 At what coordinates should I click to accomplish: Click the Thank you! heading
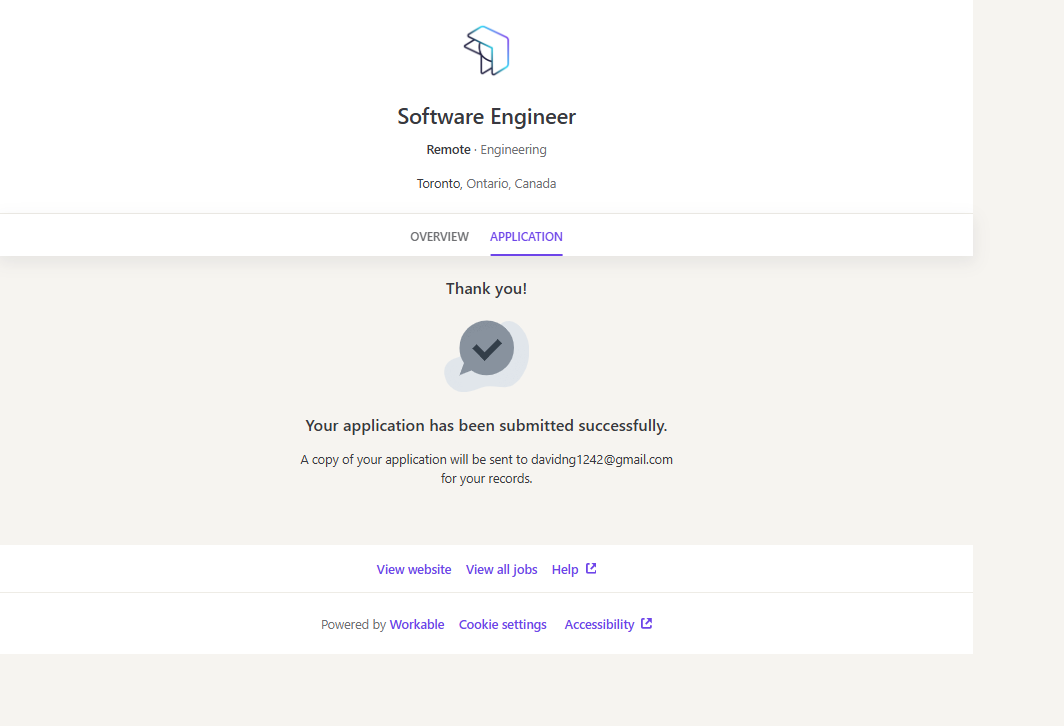[486, 289]
